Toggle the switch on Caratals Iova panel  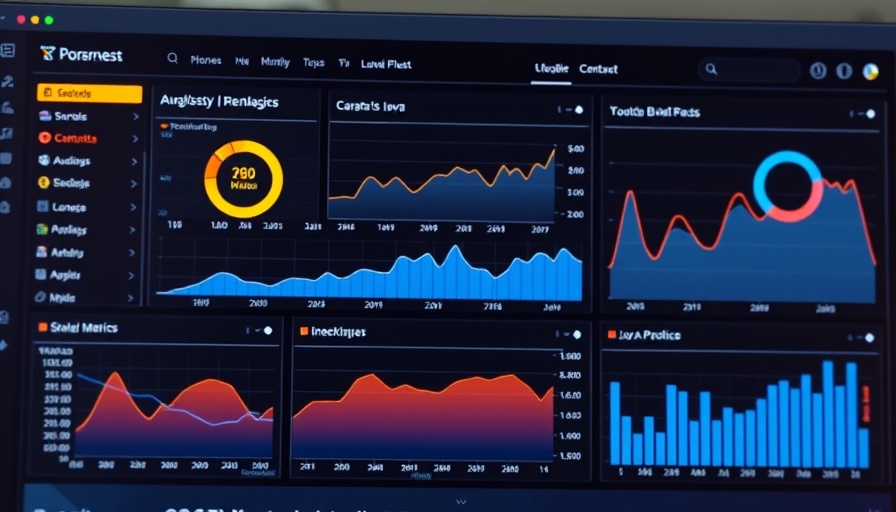coord(578,110)
